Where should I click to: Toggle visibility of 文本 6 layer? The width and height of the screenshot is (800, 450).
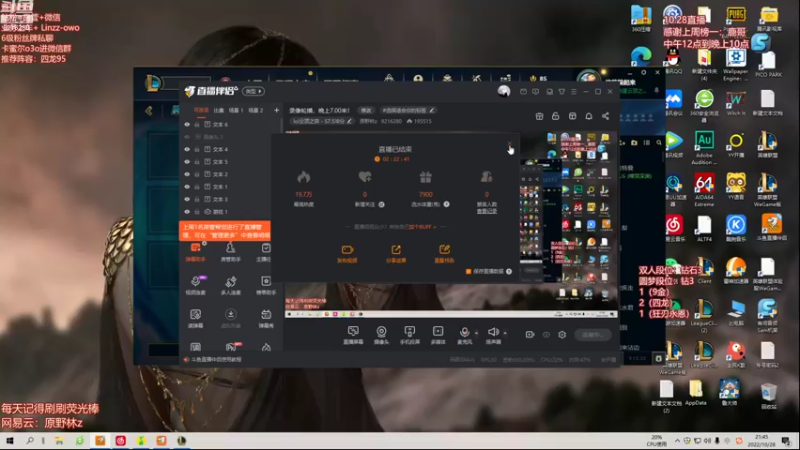point(187,124)
